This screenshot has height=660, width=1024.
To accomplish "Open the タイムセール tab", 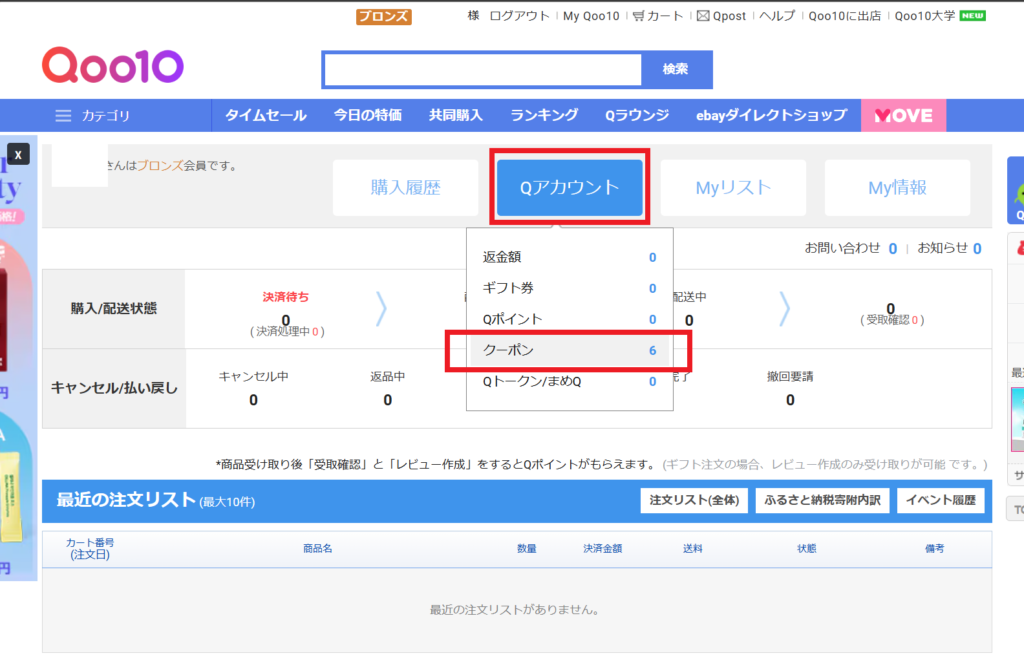I will (x=265, y=115).
